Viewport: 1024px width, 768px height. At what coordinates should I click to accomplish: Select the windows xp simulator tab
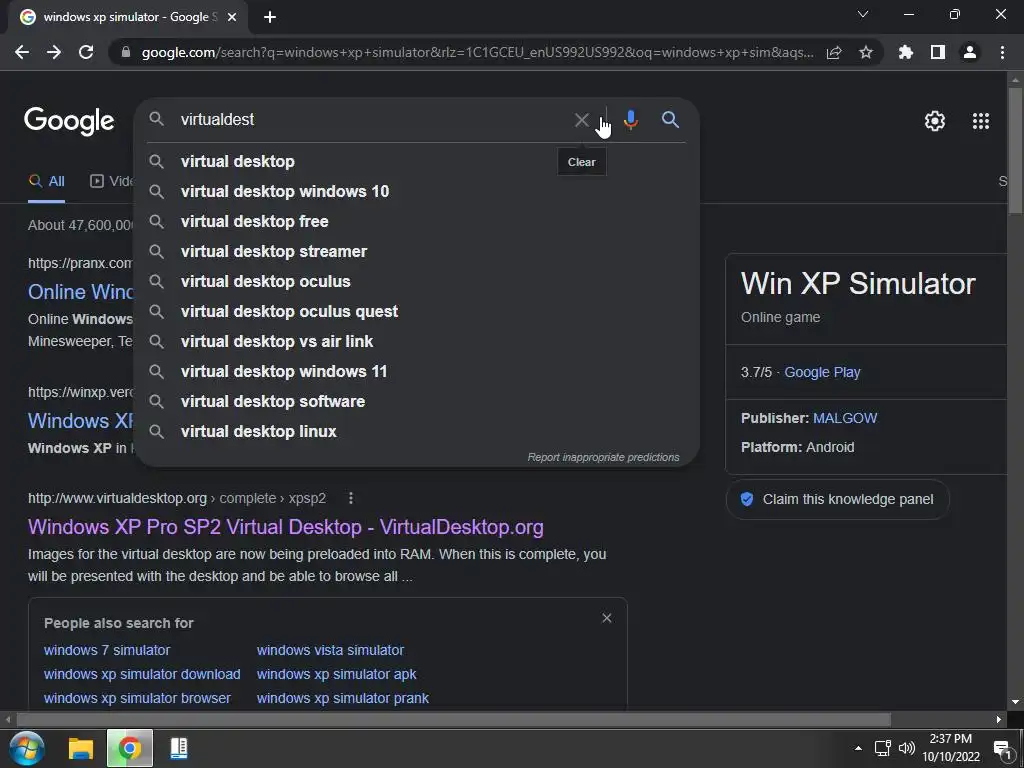tap(128, 17)
